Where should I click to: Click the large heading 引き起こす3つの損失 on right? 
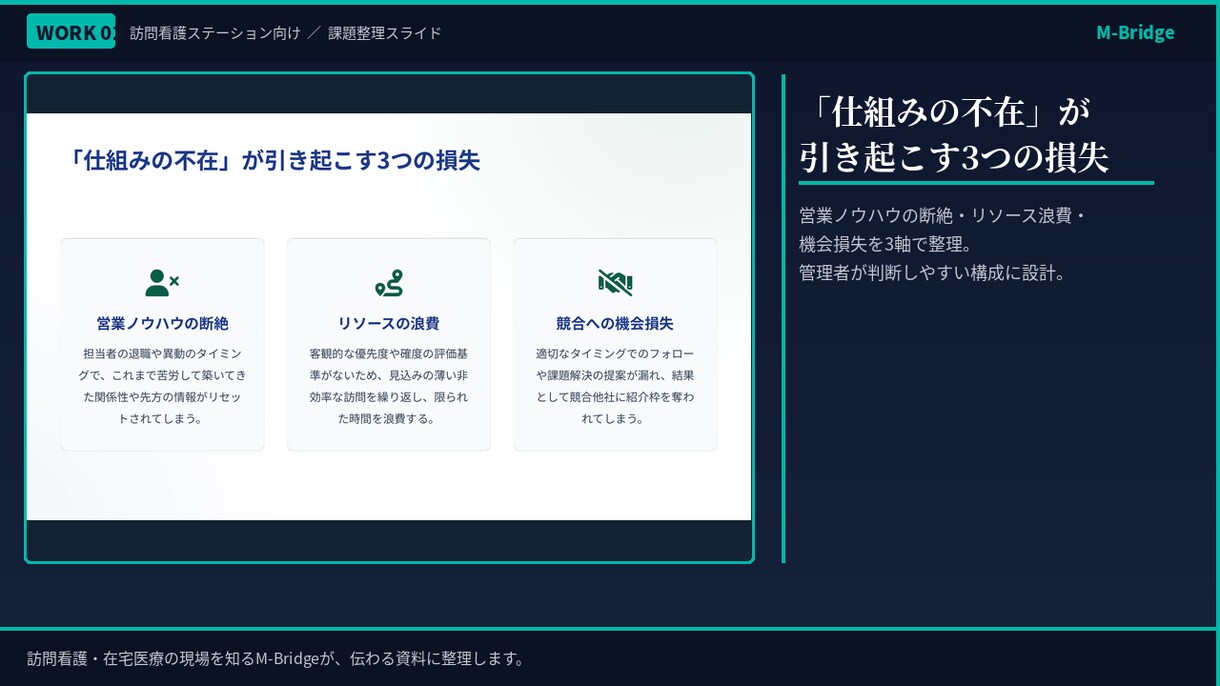coord(954,157)
